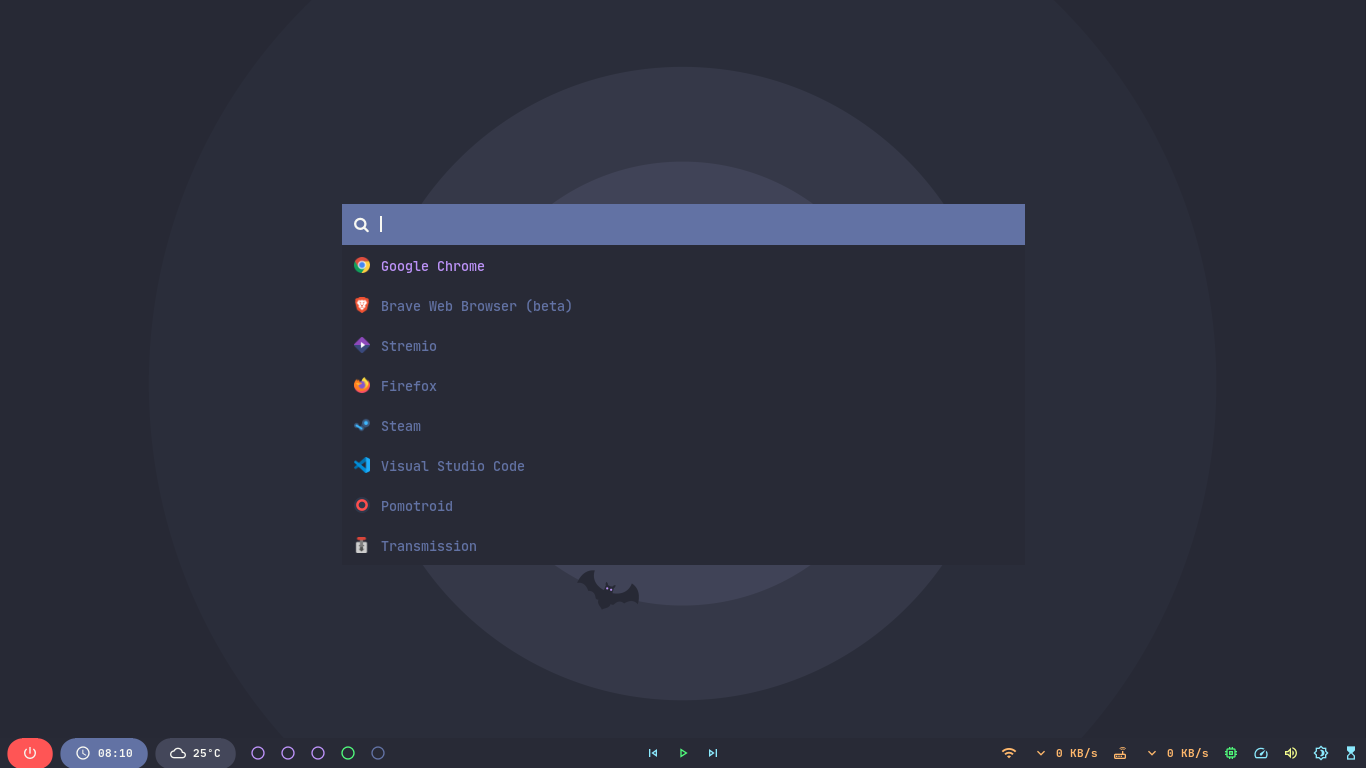Click the chevron next to the Wi-Fi icon
Screen dimensions: 1366x768
(x=1040, y=753)
